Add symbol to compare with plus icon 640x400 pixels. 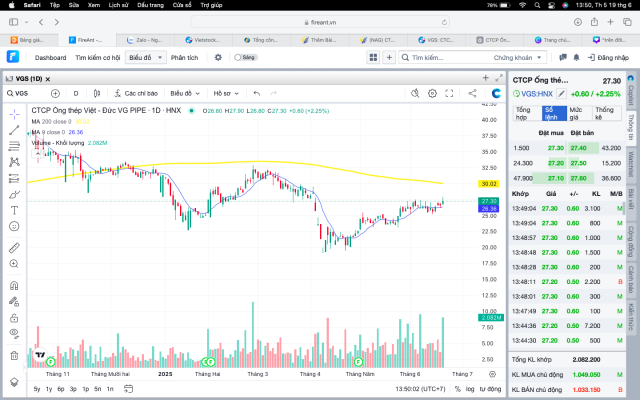(55, 93)
